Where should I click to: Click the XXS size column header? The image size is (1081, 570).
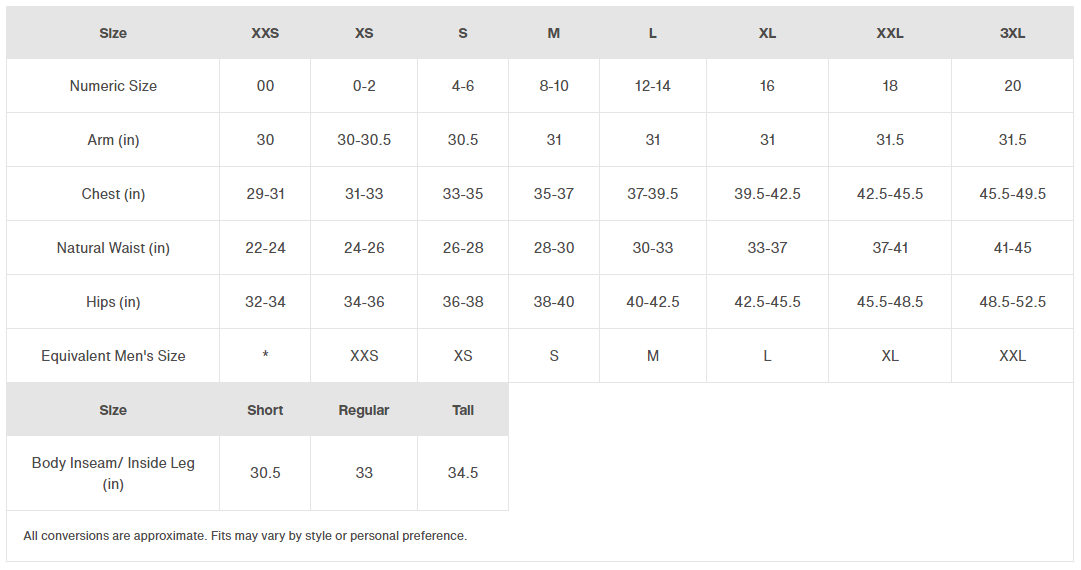pyautogui.click(x=265, y=33)
